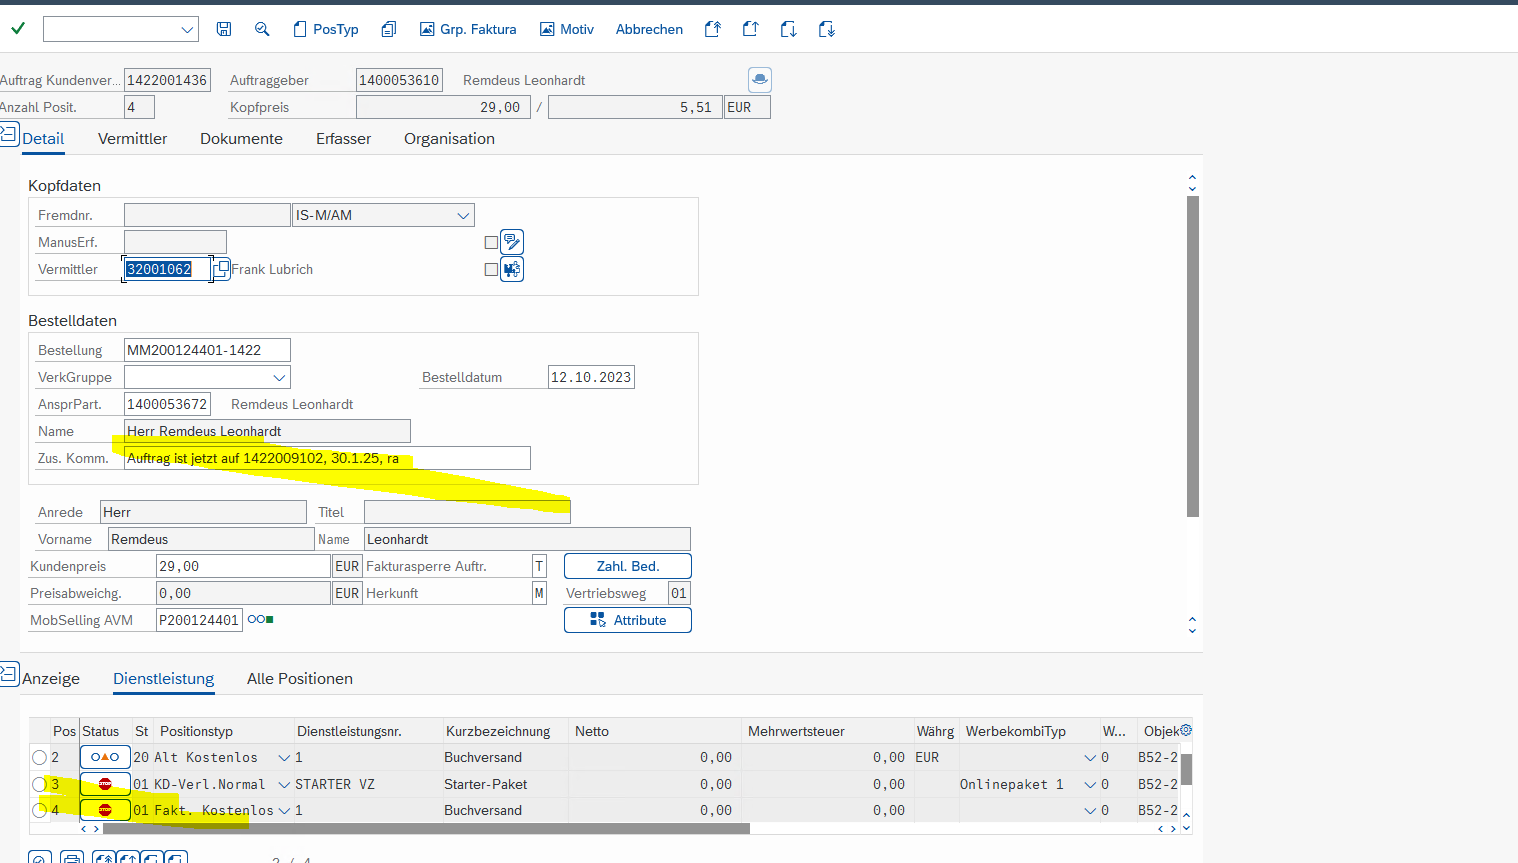Switch to the Dokumente tab
Viewport: 1518px width, 863px height.
pos(241,139)
